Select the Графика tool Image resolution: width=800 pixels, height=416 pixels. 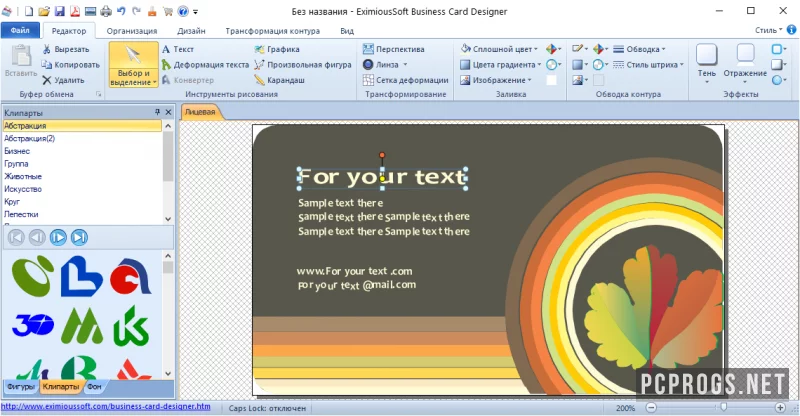(x=277, y=49)
